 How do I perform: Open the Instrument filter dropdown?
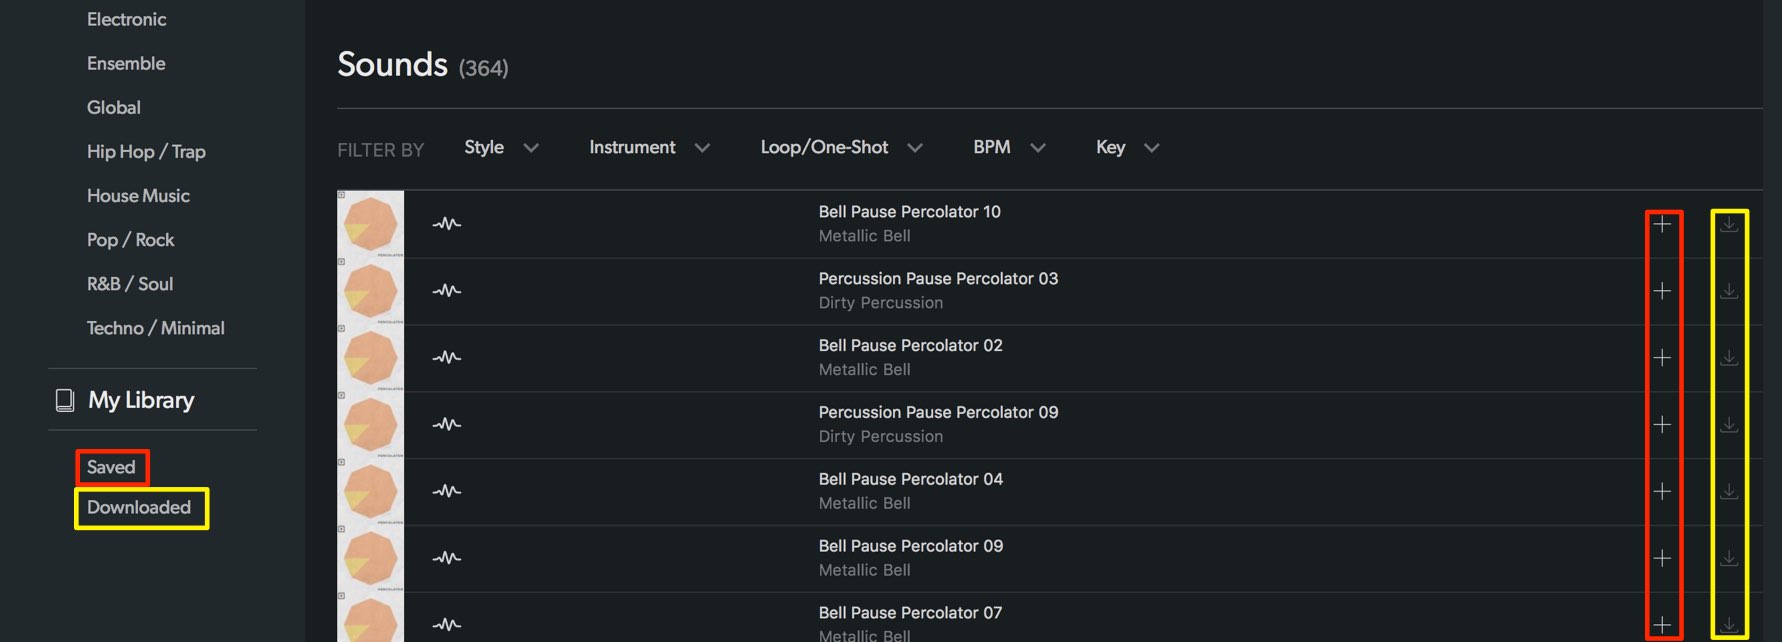pyautogui.click(x=649, y=147)
